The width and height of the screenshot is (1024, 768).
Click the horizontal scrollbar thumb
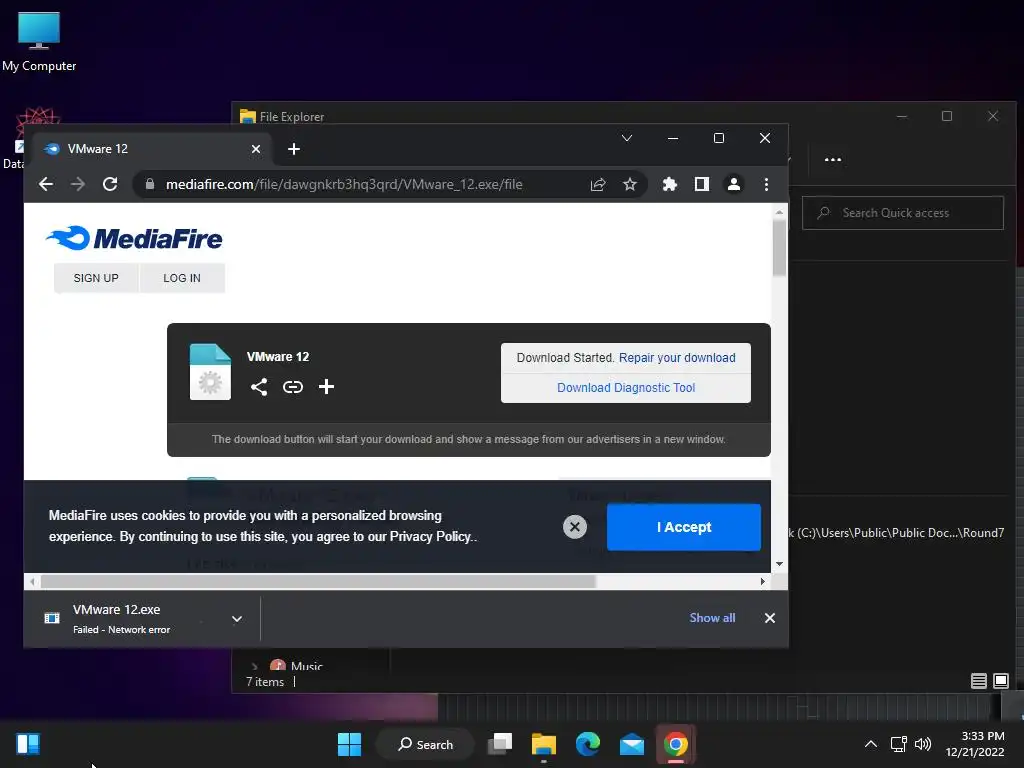[319, 581]
